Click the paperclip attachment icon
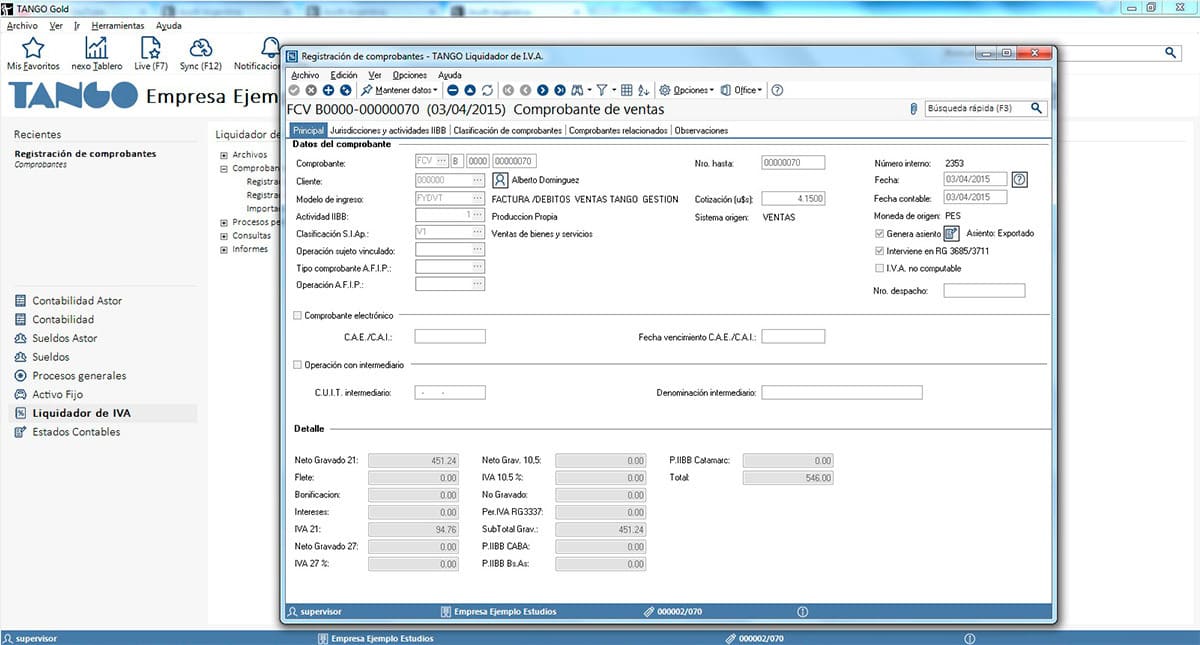 pos(913,109)
